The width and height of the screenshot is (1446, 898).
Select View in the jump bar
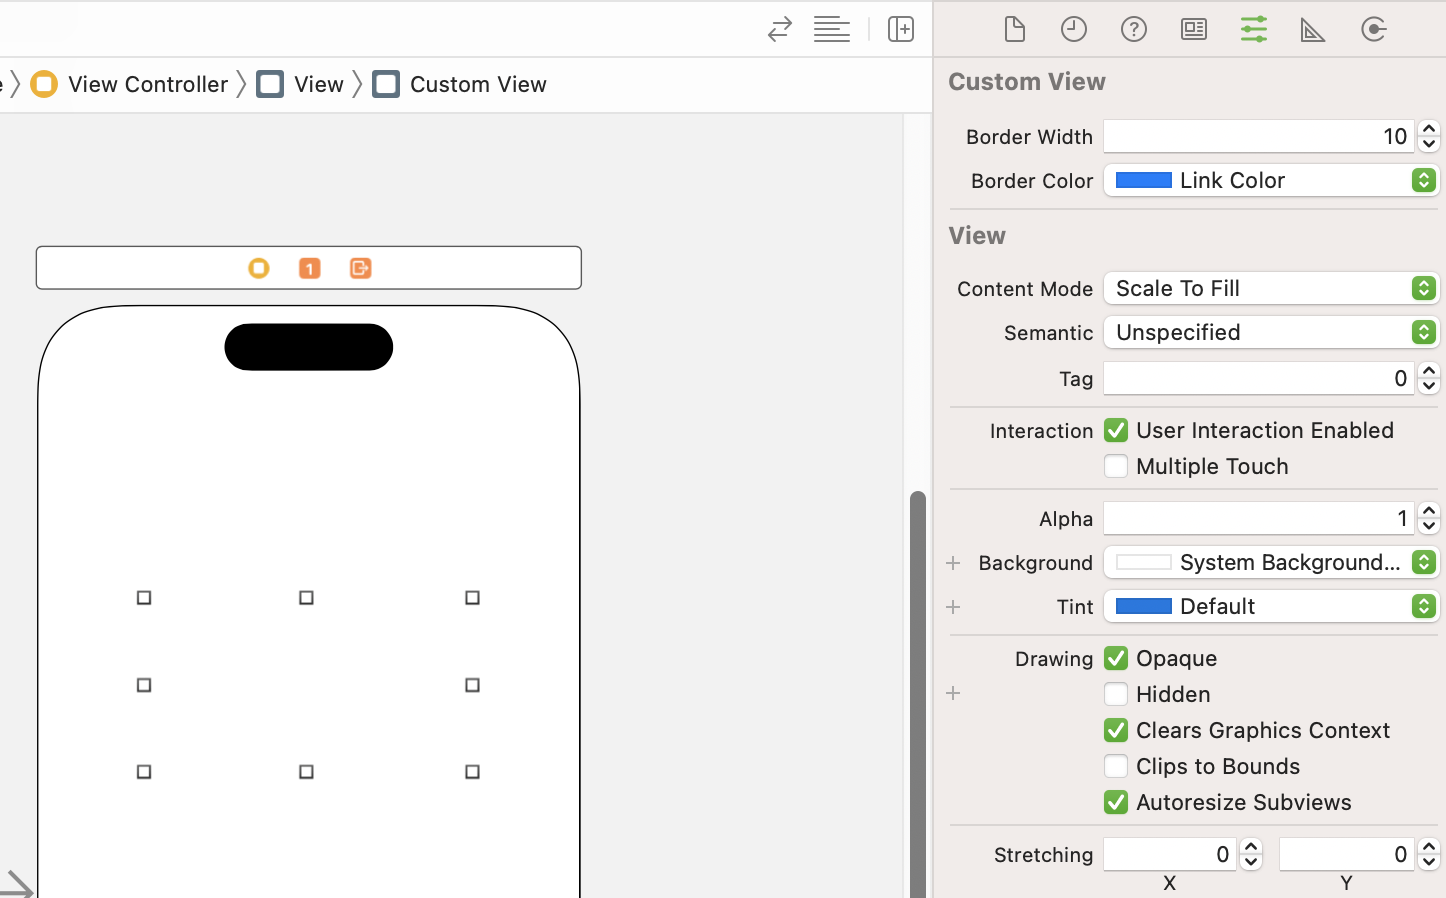[319, 84]
